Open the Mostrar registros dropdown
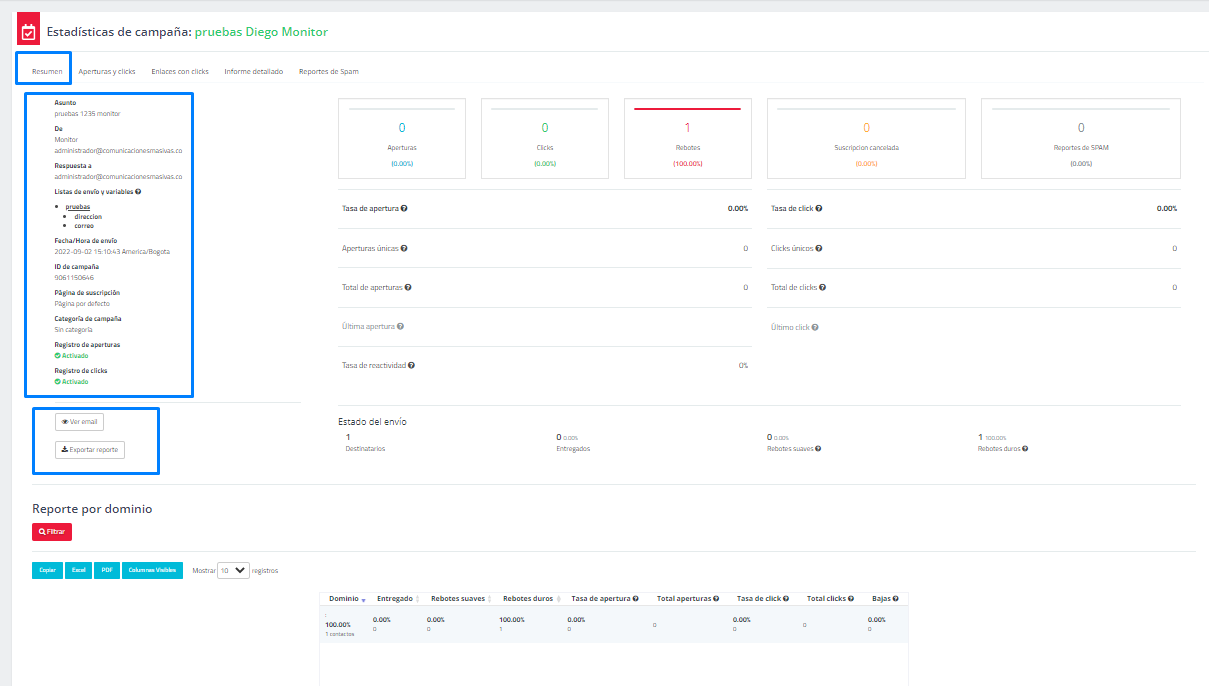This screenshot has height=686, width=1209. [x=233, y=571]
